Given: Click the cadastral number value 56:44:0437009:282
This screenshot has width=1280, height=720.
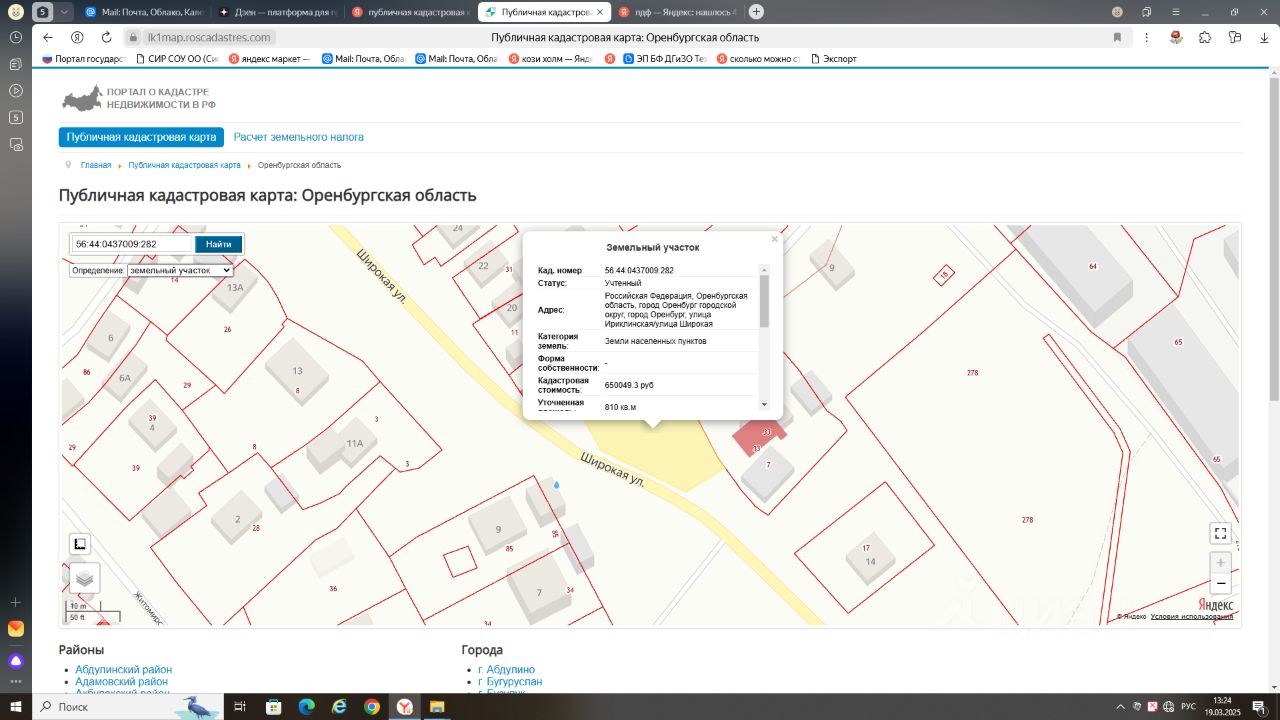Looking at the screenshot, I should [x=639, y=270].
